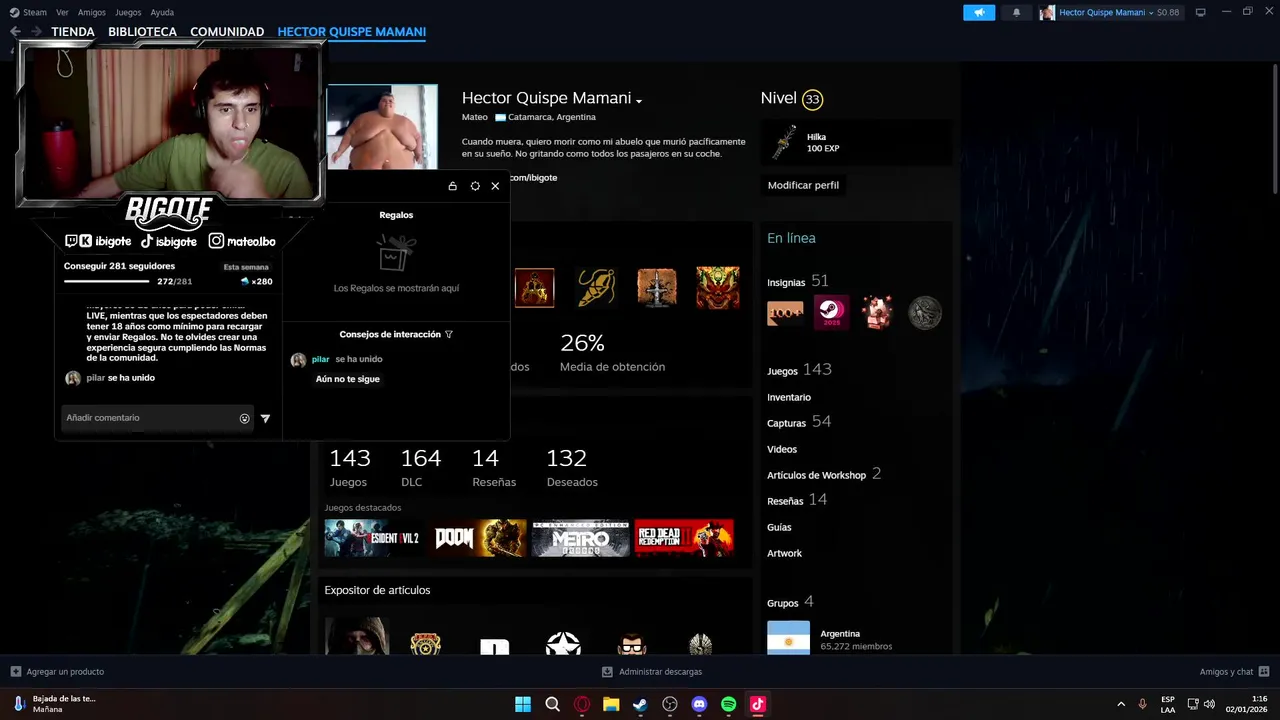The height and width of the screenshot is (720, 1280).
Task: Go to the TIENDA tab
Action: click(73, 32)
